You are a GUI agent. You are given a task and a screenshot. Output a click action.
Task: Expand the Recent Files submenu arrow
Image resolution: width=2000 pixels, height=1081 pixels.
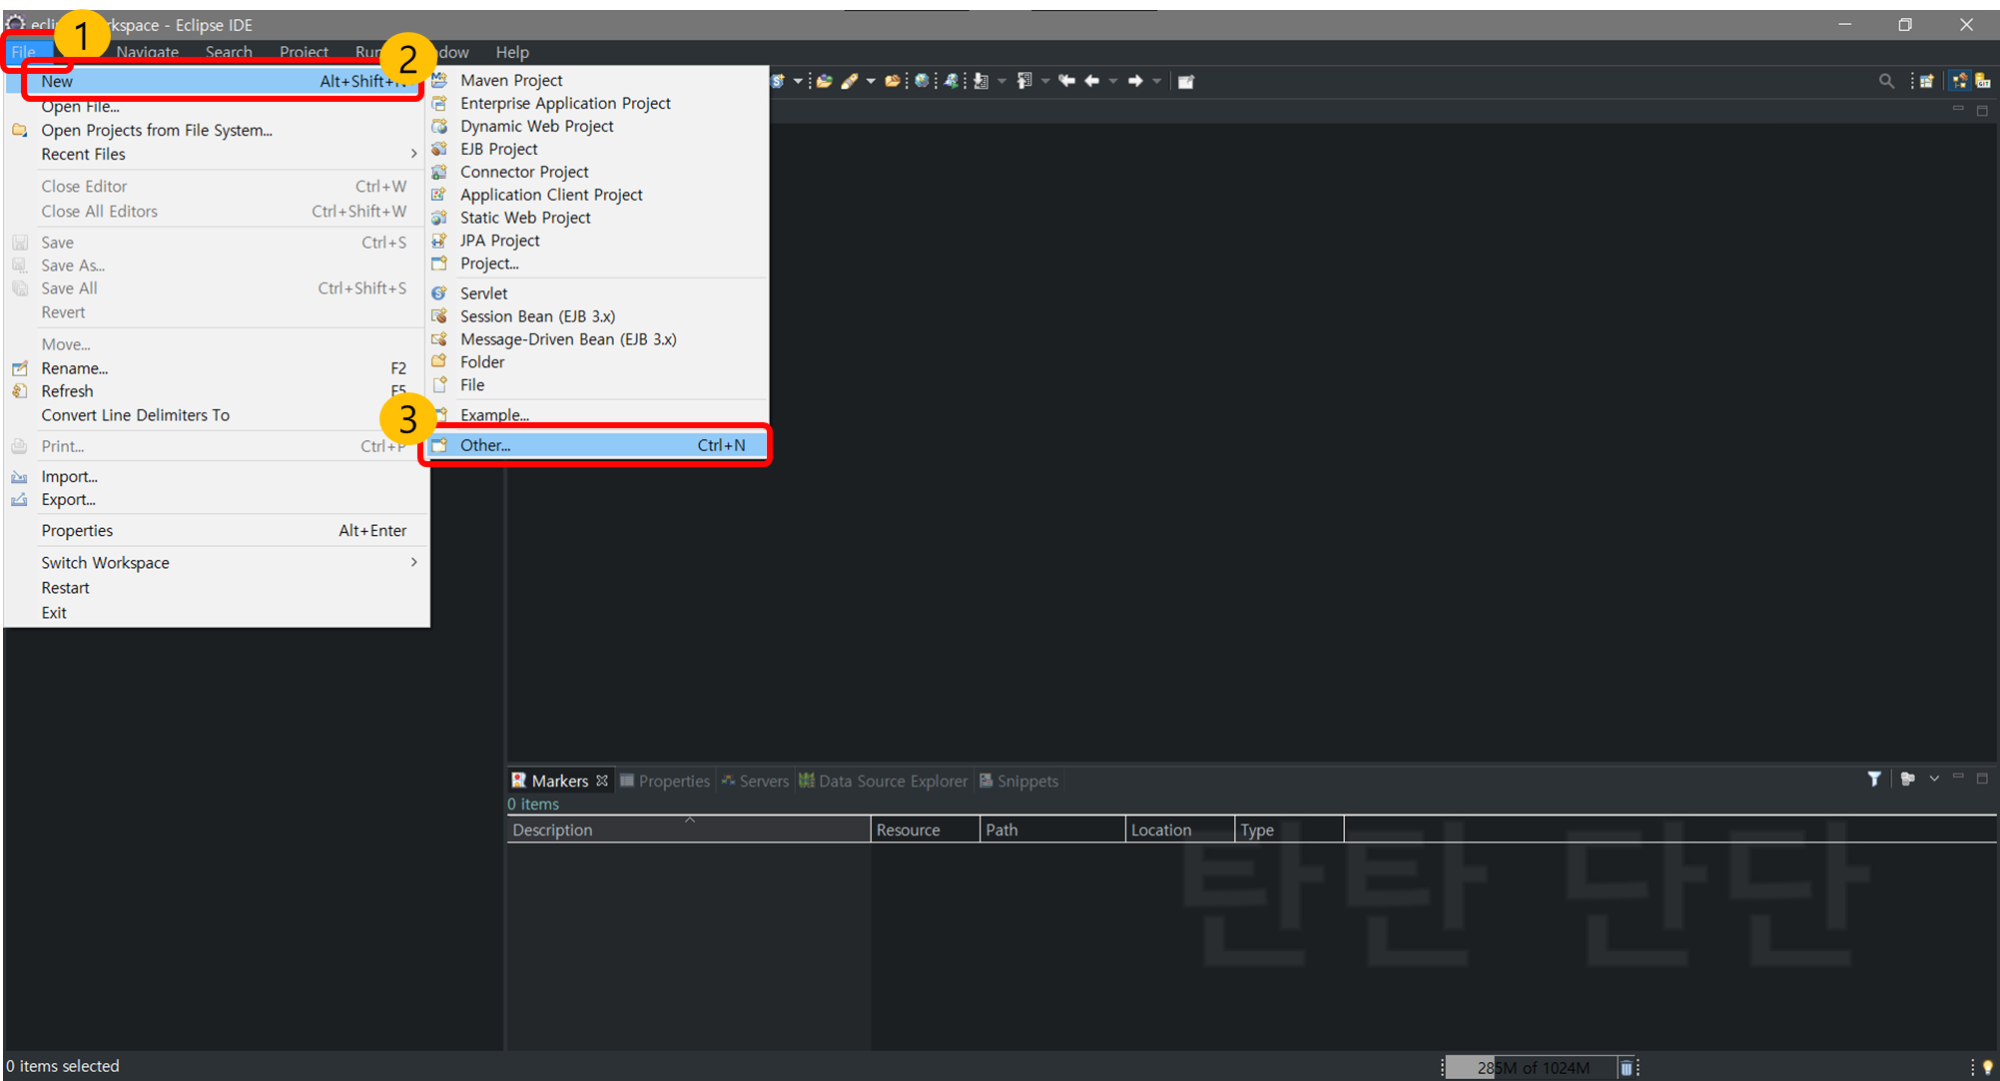click(x=413, y=154)
